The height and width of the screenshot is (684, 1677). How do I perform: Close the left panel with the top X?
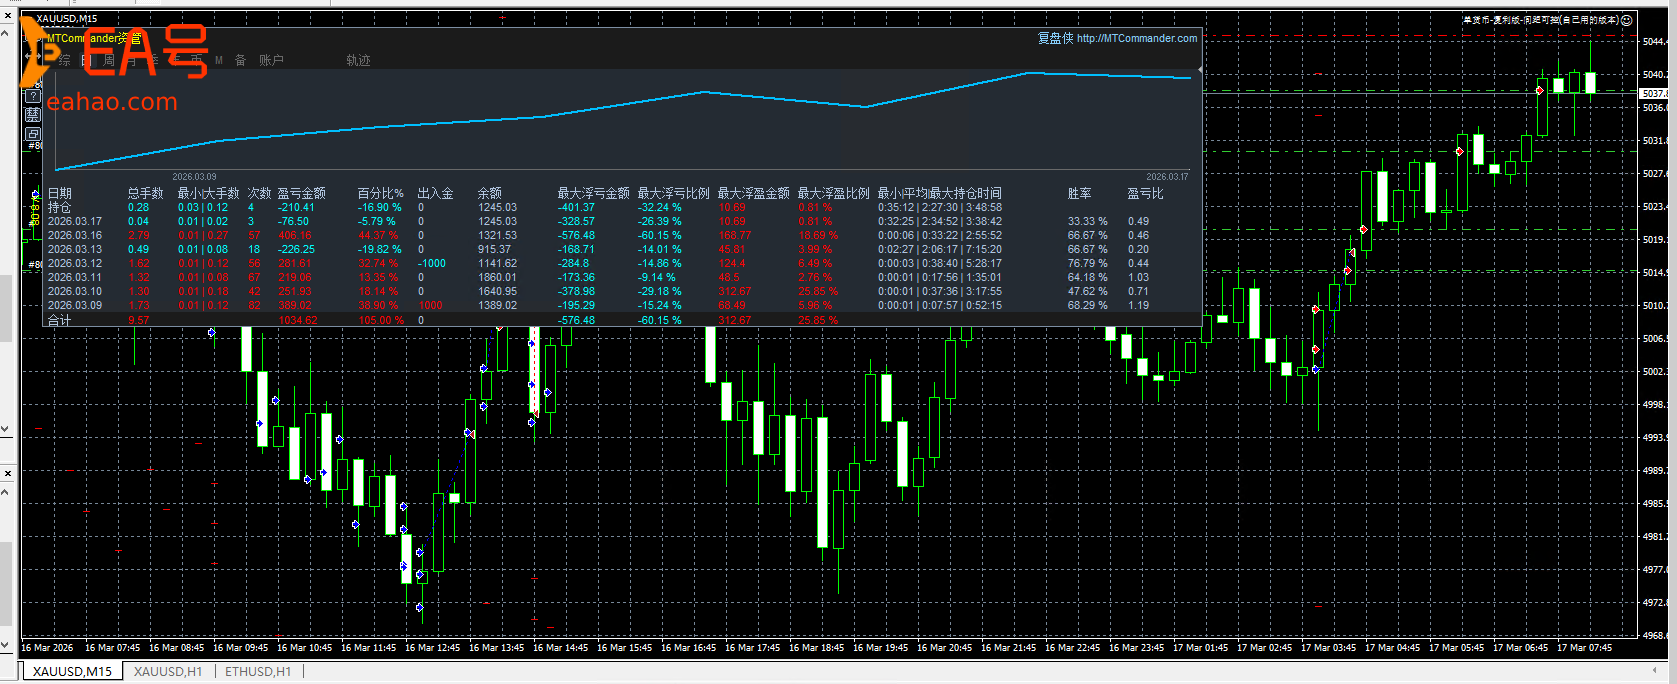8,17
